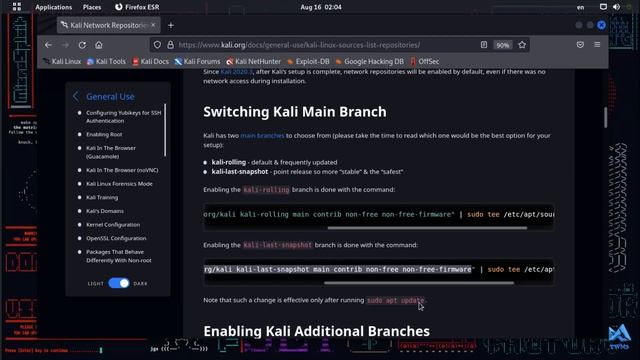Open the Places menu
Viewport: 640px width, 360px height.
pyautogui.click(x=92, y=7)
